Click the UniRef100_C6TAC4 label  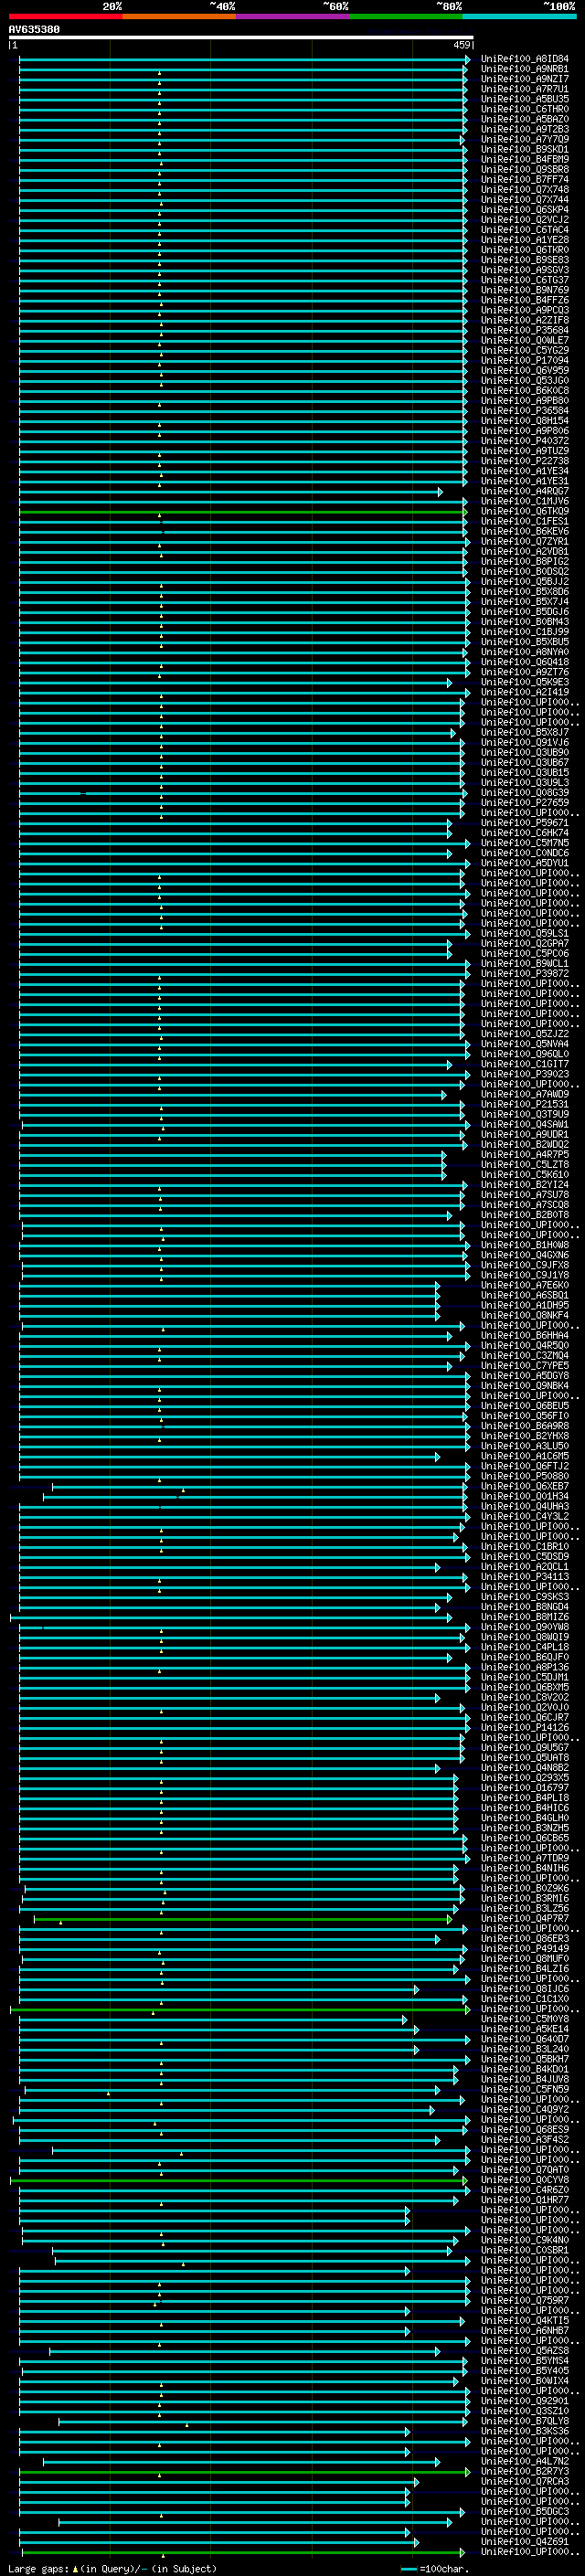click(x=525, y=230)
